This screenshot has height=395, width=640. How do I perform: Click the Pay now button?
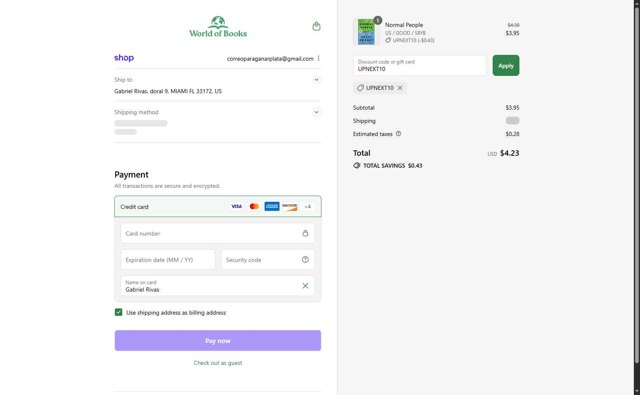[218, 341]
